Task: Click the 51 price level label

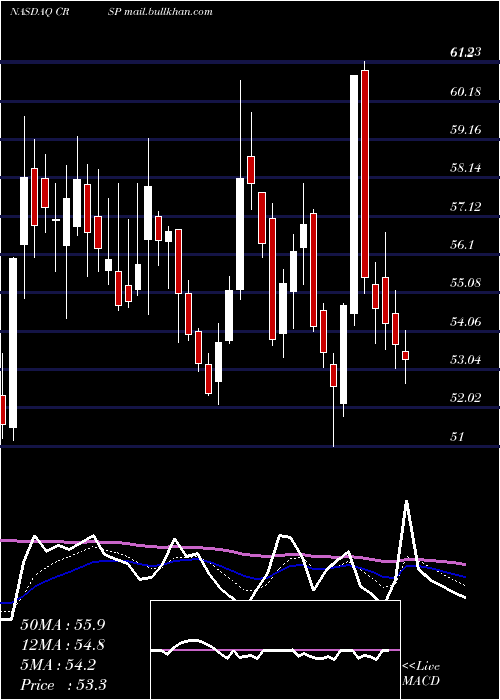Action: [x=457, y=436]
